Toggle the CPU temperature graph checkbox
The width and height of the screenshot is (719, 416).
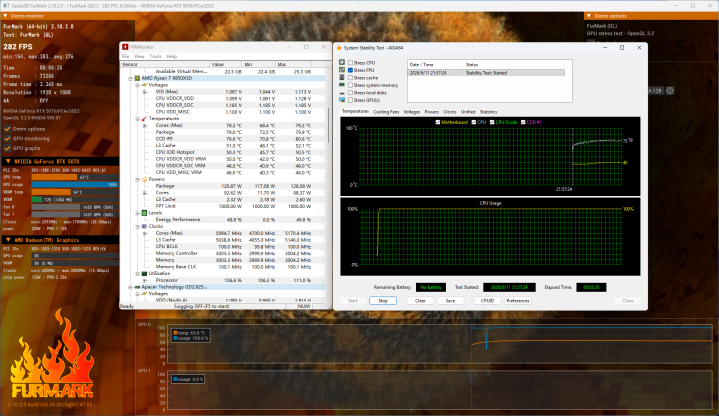474,122
